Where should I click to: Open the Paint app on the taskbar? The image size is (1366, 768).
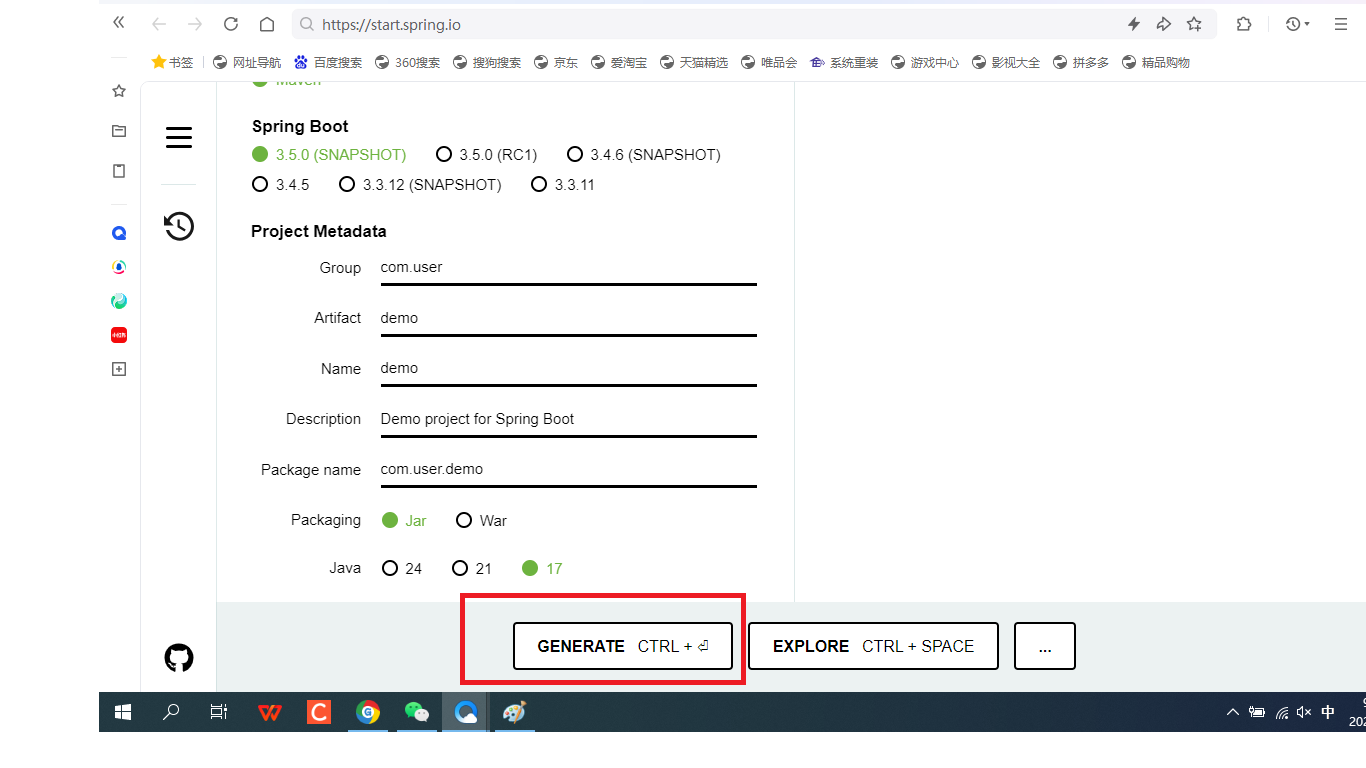point(514,712)
